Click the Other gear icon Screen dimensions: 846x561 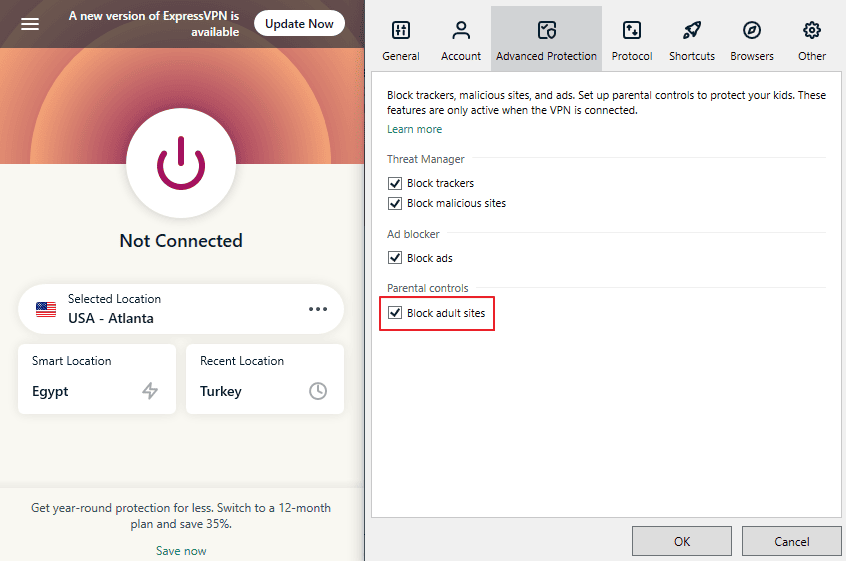tap(811, 30)
